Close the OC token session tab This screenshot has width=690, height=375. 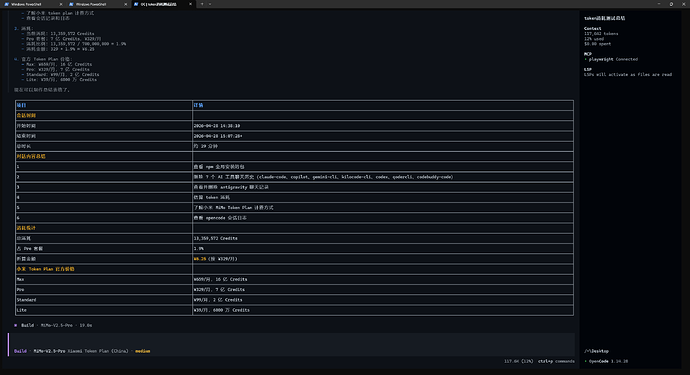point(190,4)
